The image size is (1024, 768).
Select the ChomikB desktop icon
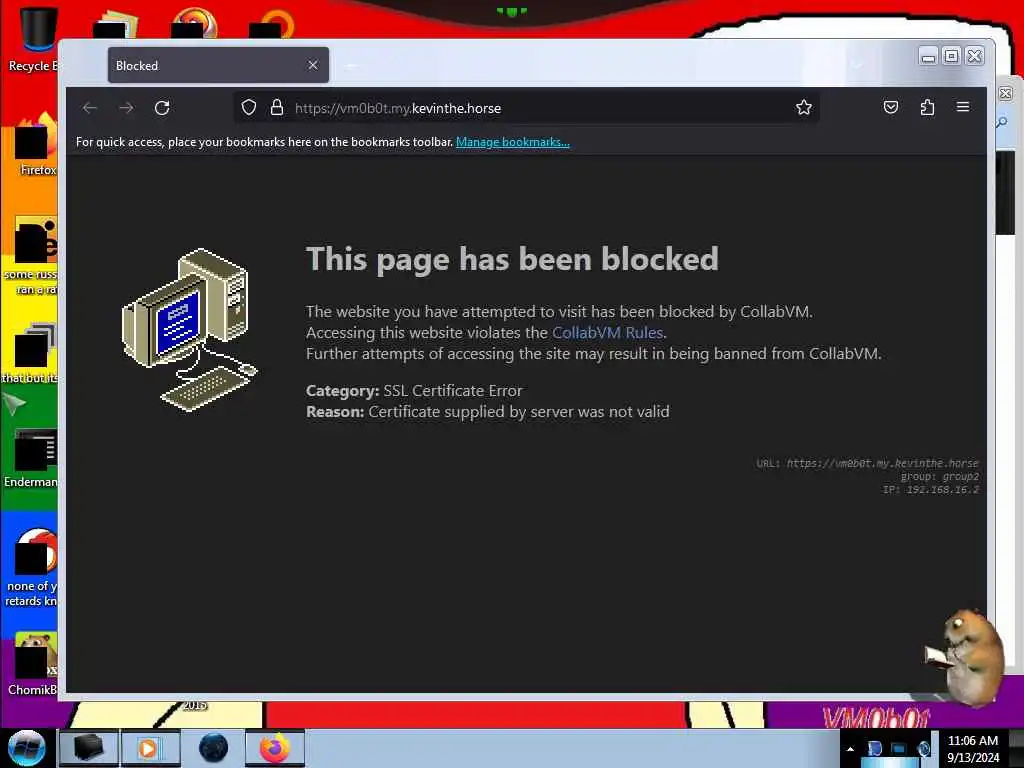tap(33, 663)
